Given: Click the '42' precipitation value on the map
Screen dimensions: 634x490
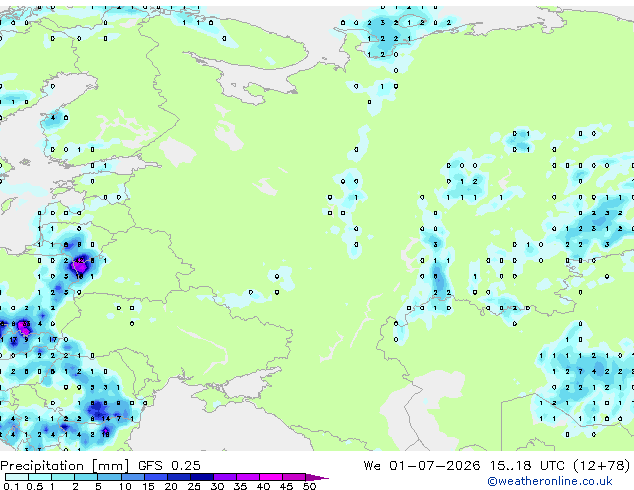Looking at the screenshot, I should coord(79,261).
